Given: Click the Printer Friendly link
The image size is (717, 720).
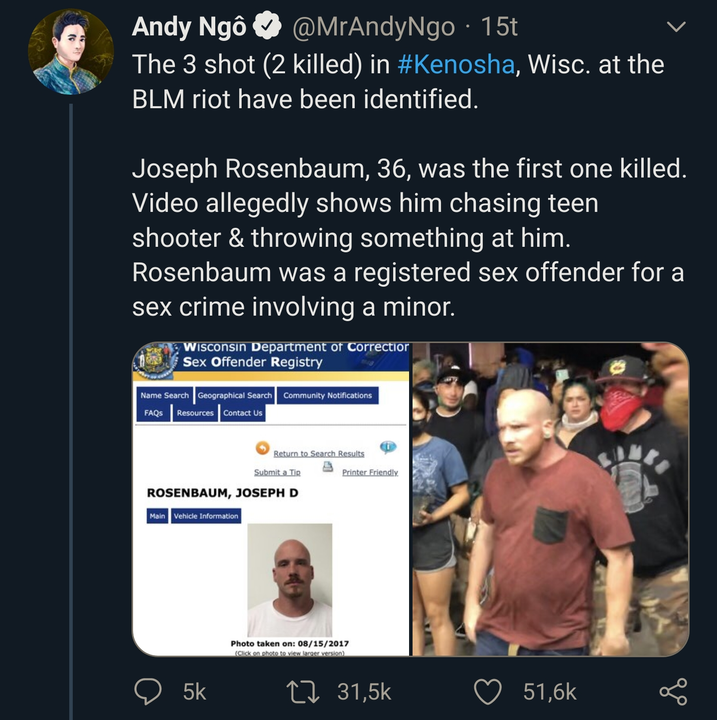Looking at the screenshot, I should (x=370, y=472).
